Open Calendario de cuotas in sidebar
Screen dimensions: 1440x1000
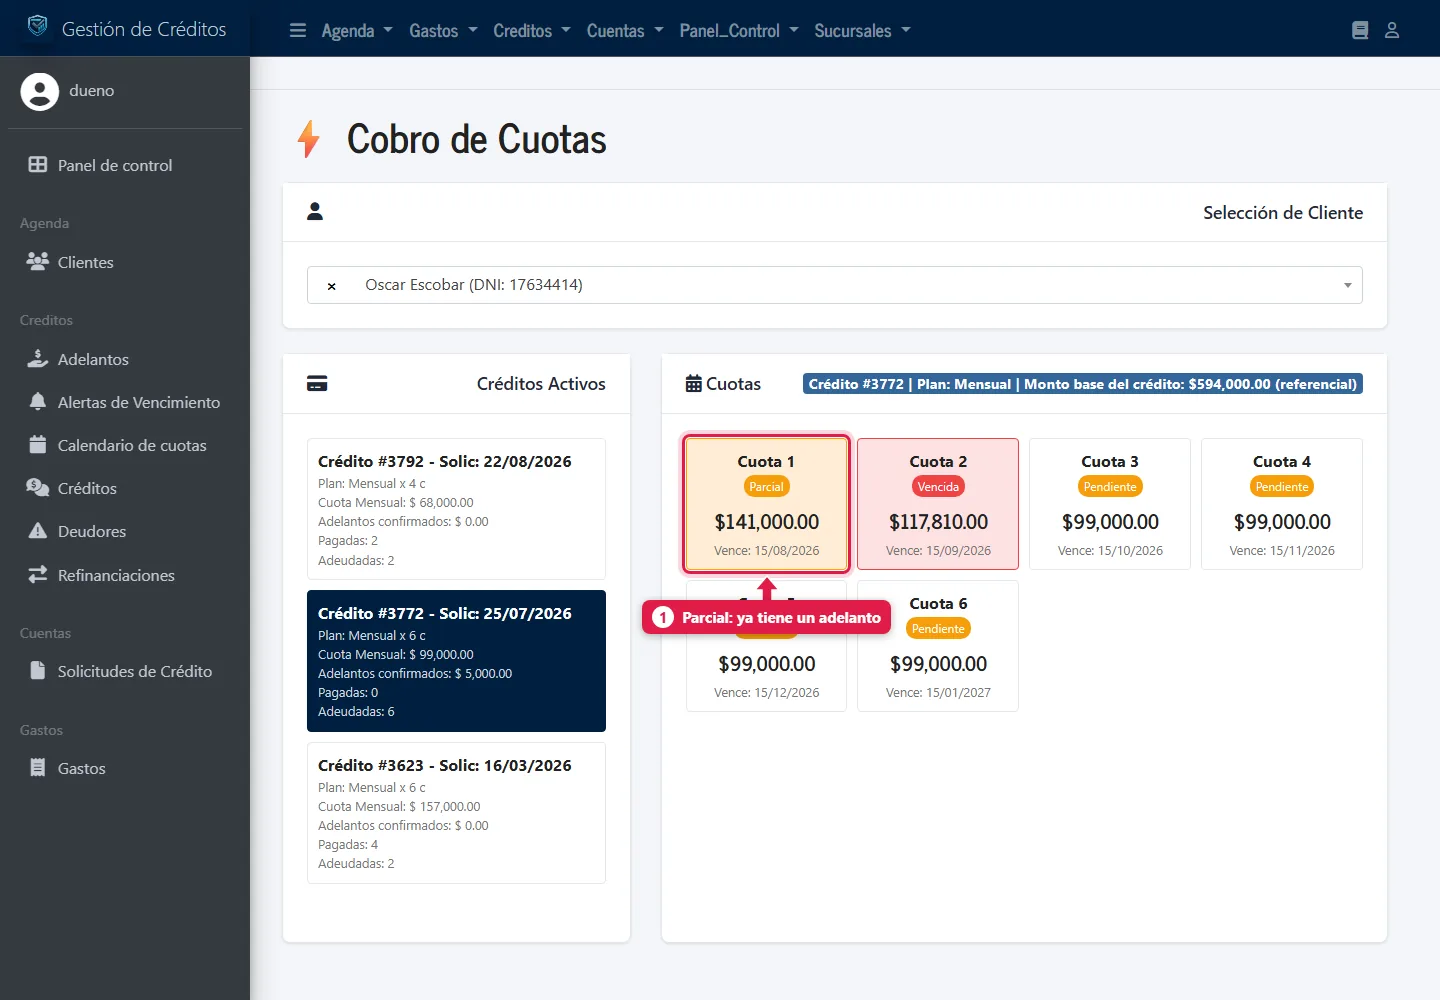coord(132,445)
